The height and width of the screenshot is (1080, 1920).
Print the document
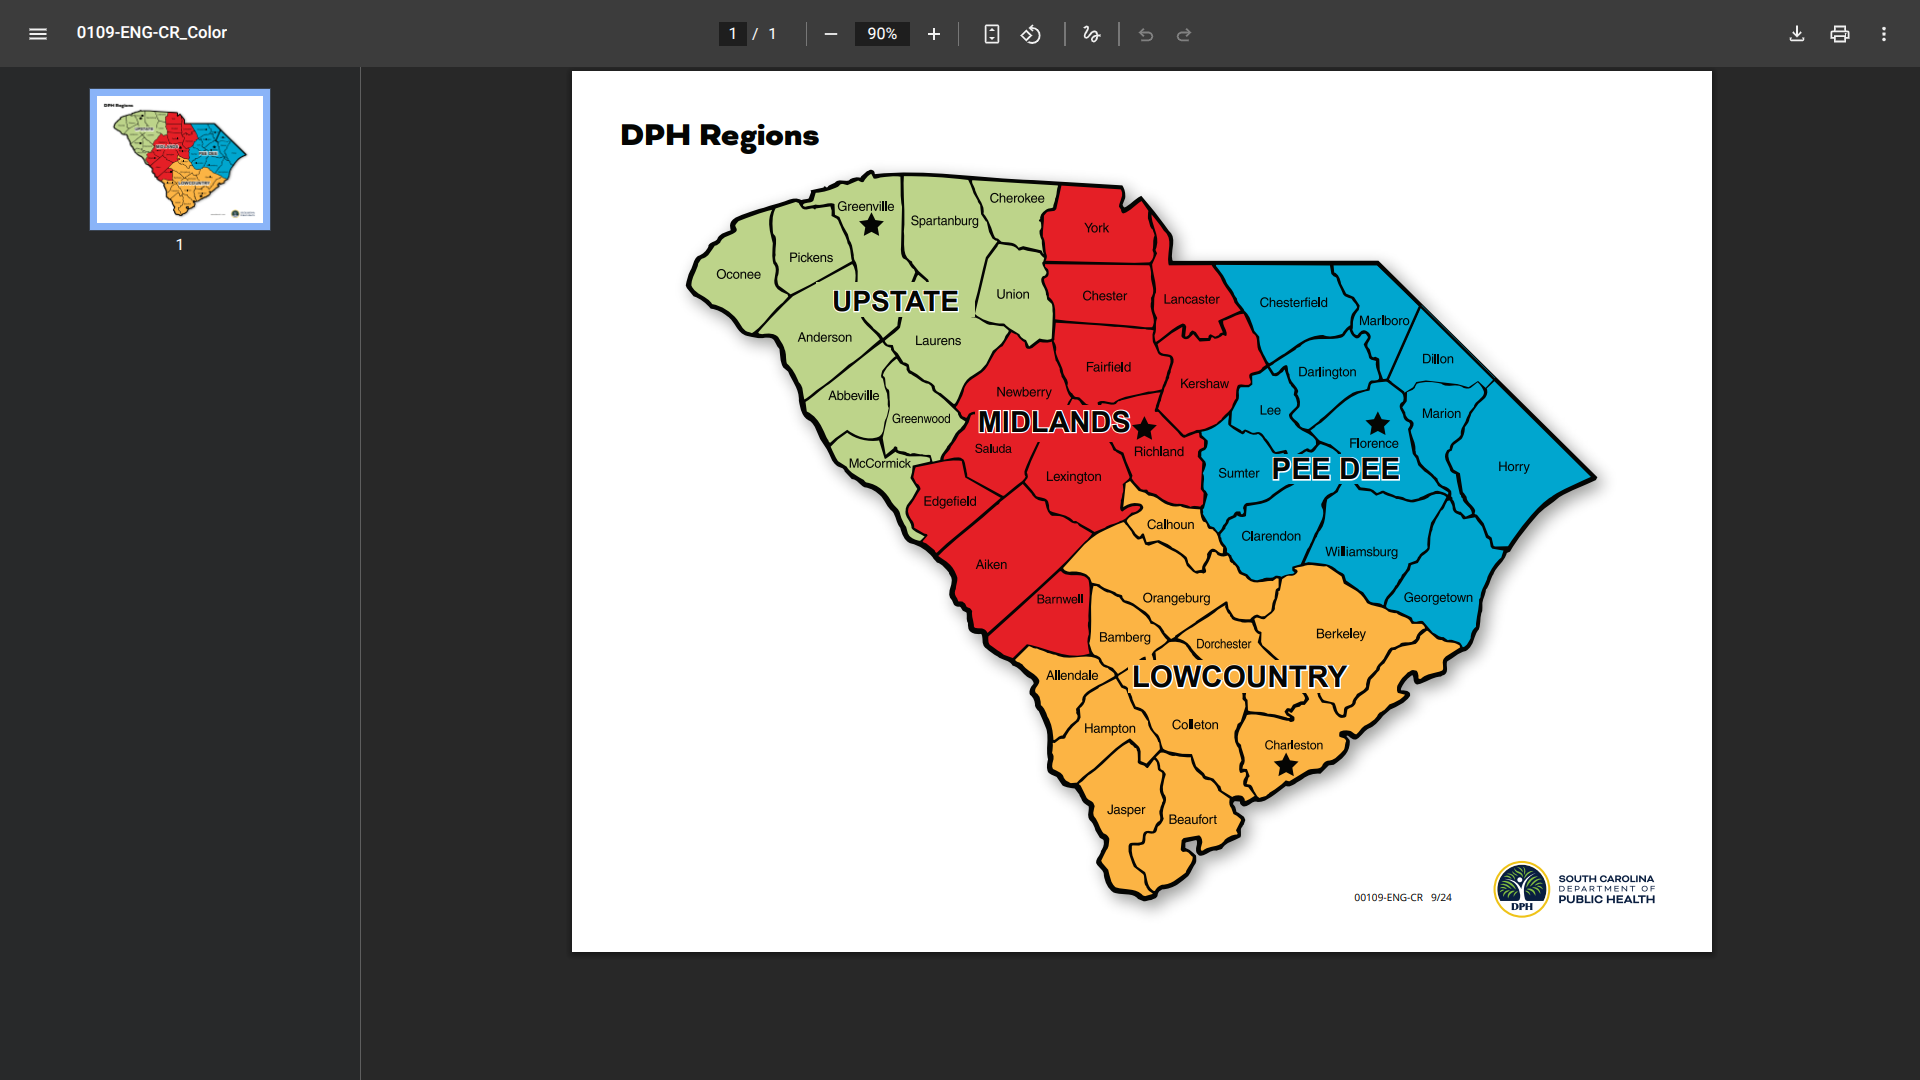click(1839, 34)
